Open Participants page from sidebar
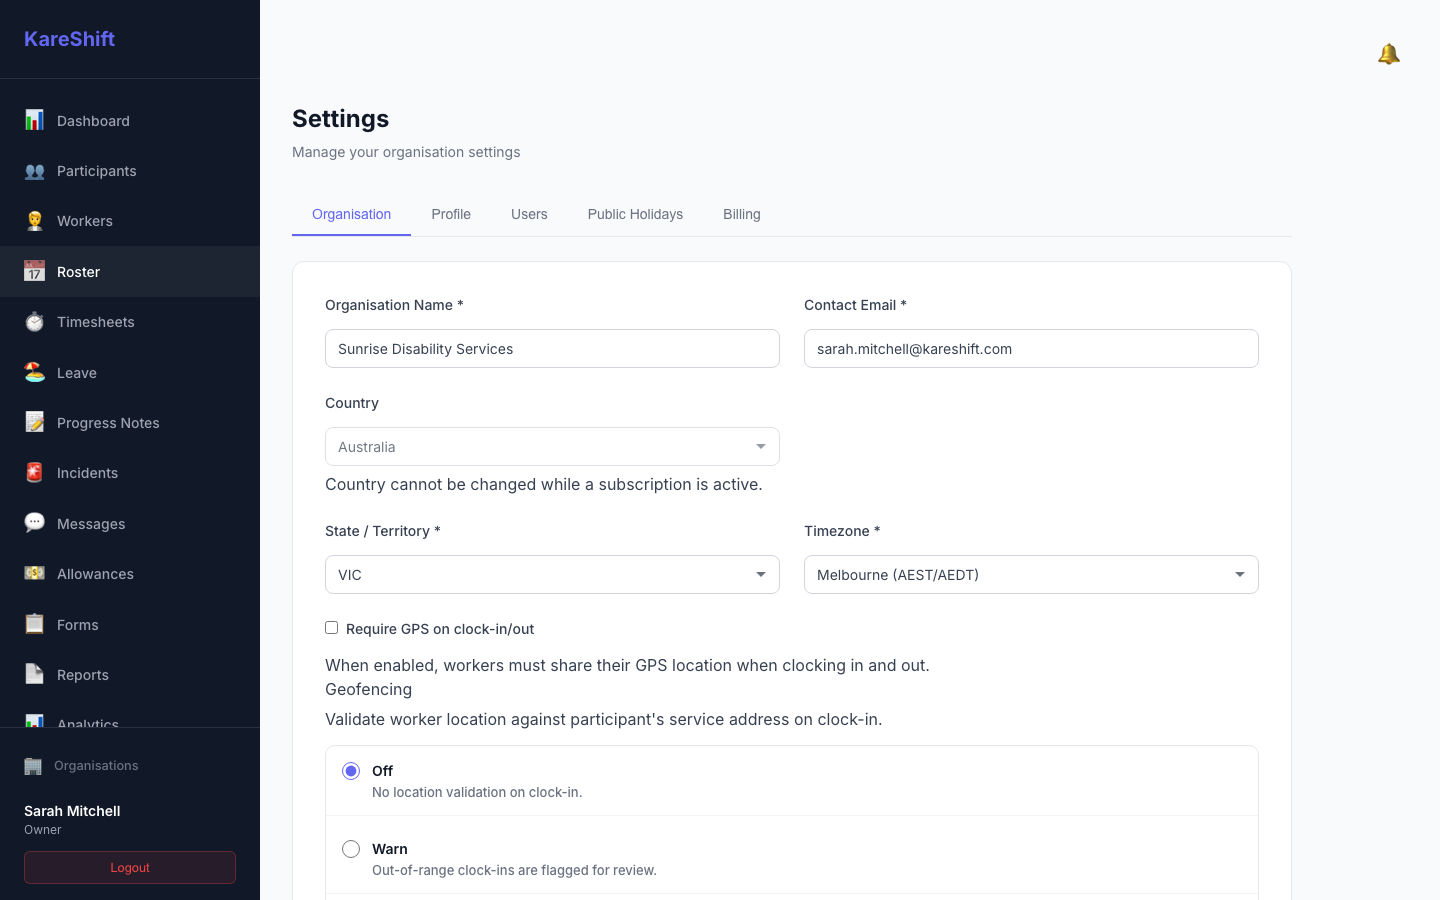The image size is (1440, 900). coord(130,171)
